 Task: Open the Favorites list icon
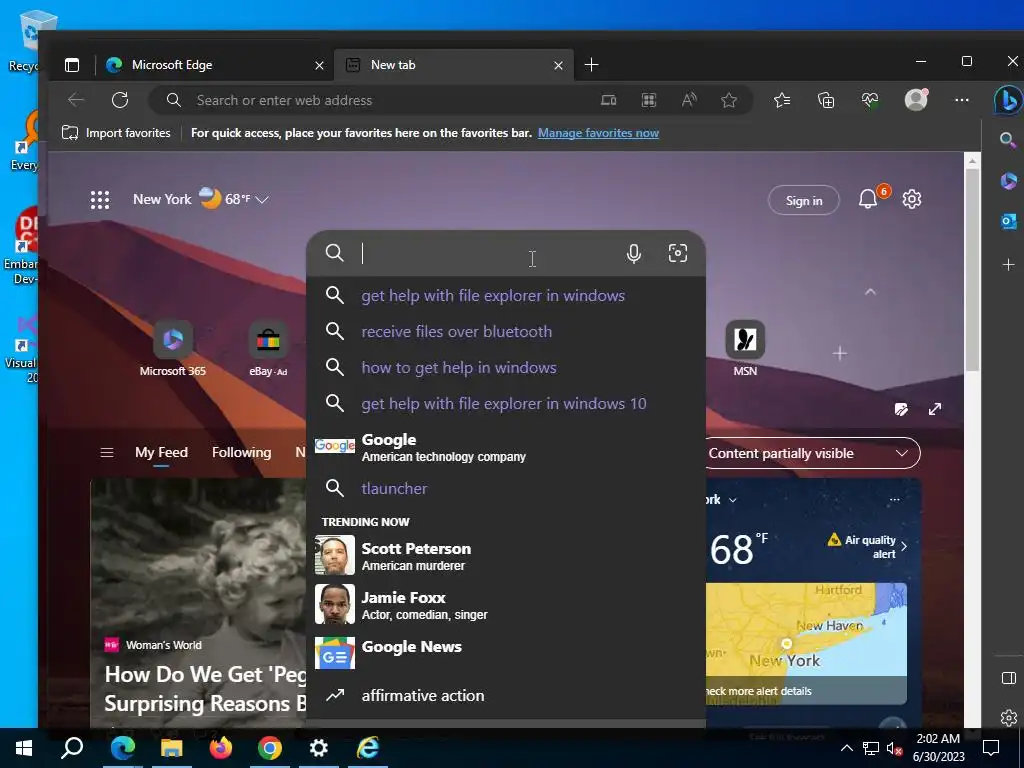(x=782, y=100)
